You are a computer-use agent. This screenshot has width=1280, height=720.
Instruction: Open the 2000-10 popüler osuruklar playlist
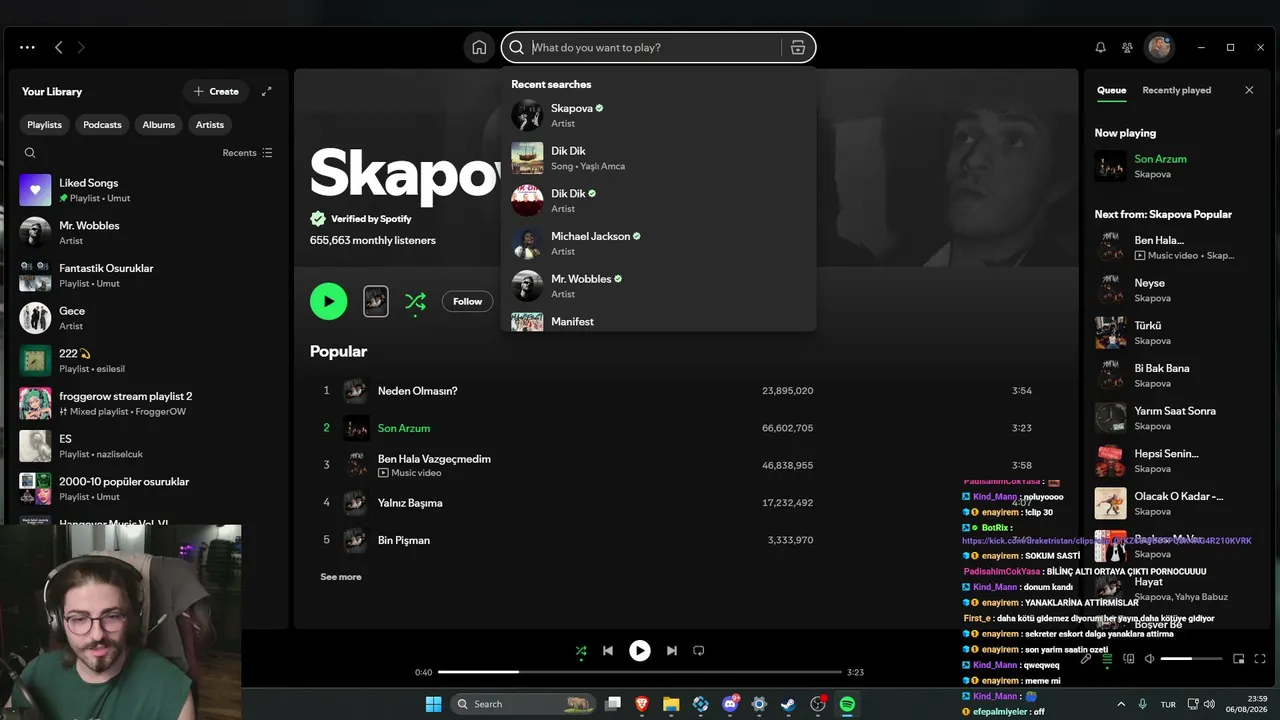[x=148, y=489]
